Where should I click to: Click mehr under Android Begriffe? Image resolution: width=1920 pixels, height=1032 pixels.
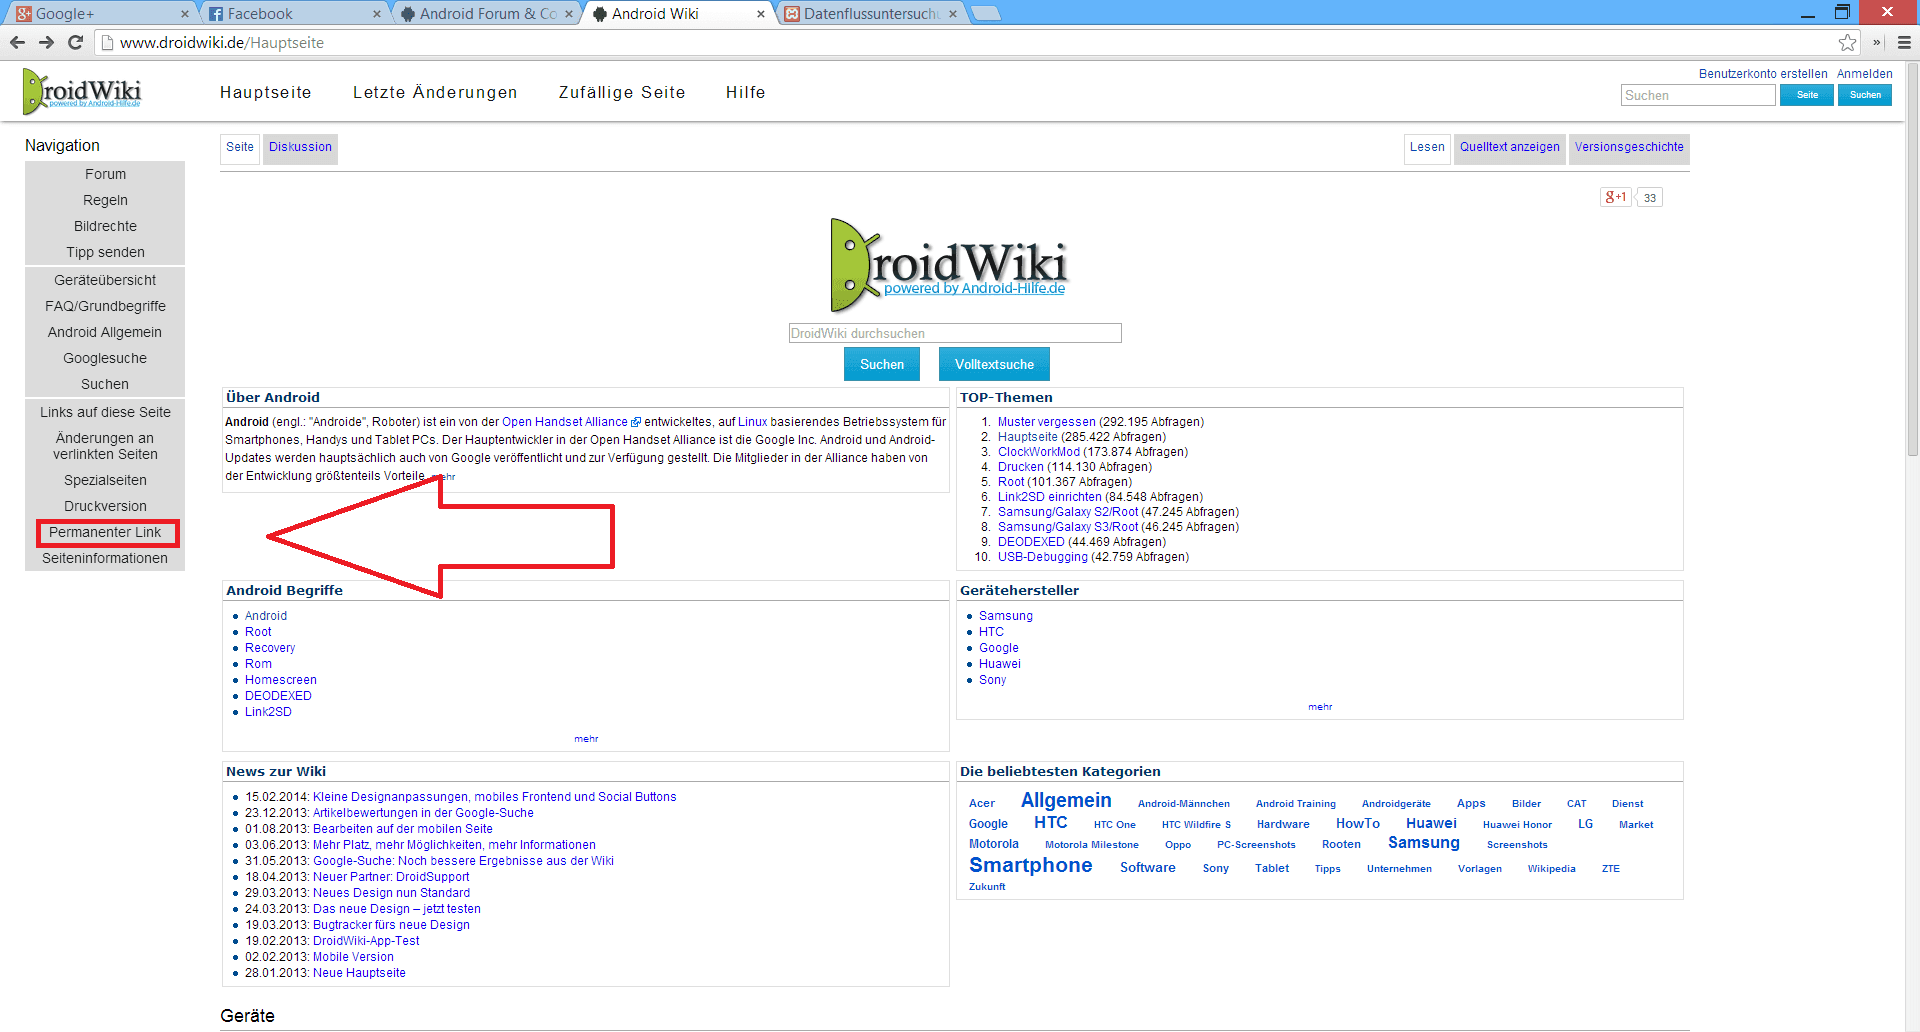[x=586, y=739]
